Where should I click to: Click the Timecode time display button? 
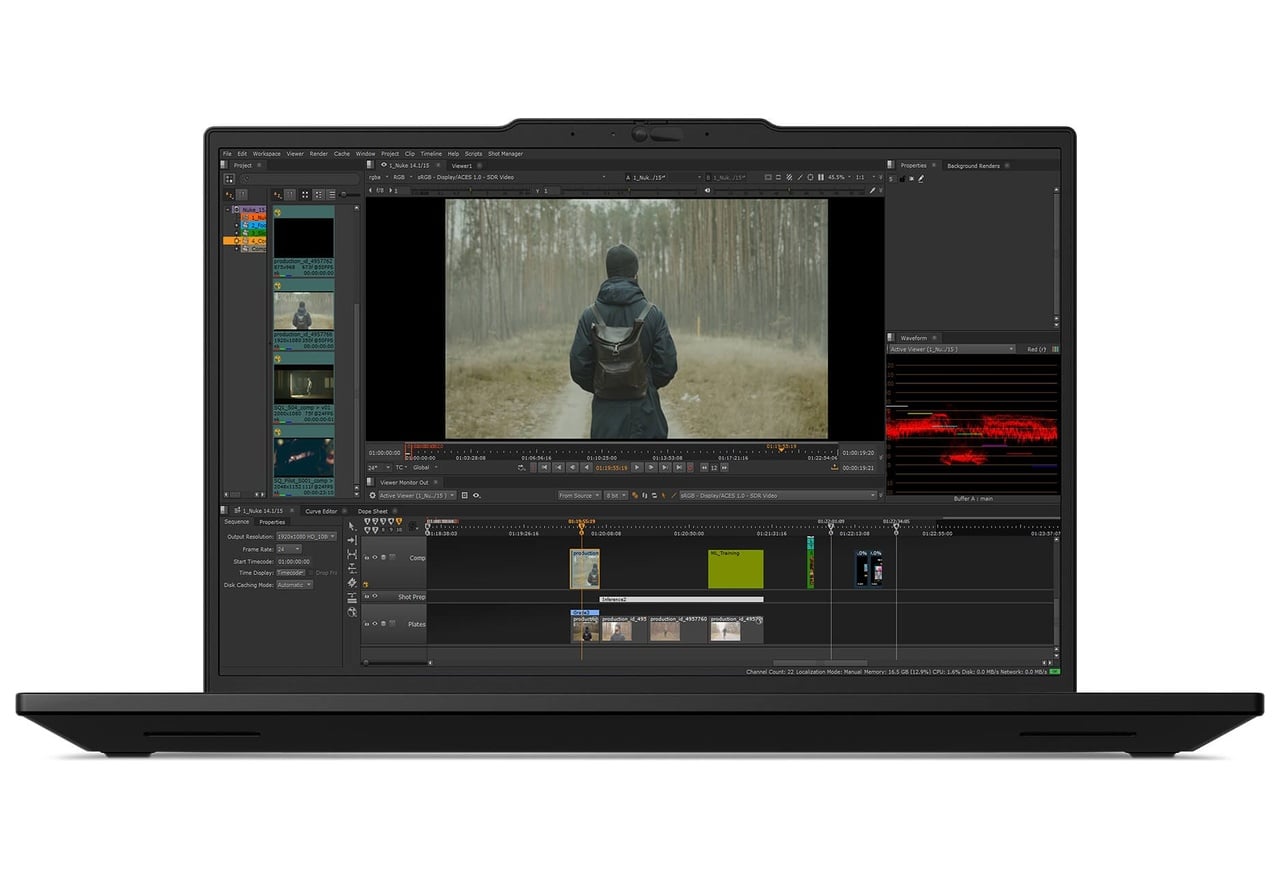[289, 573]
